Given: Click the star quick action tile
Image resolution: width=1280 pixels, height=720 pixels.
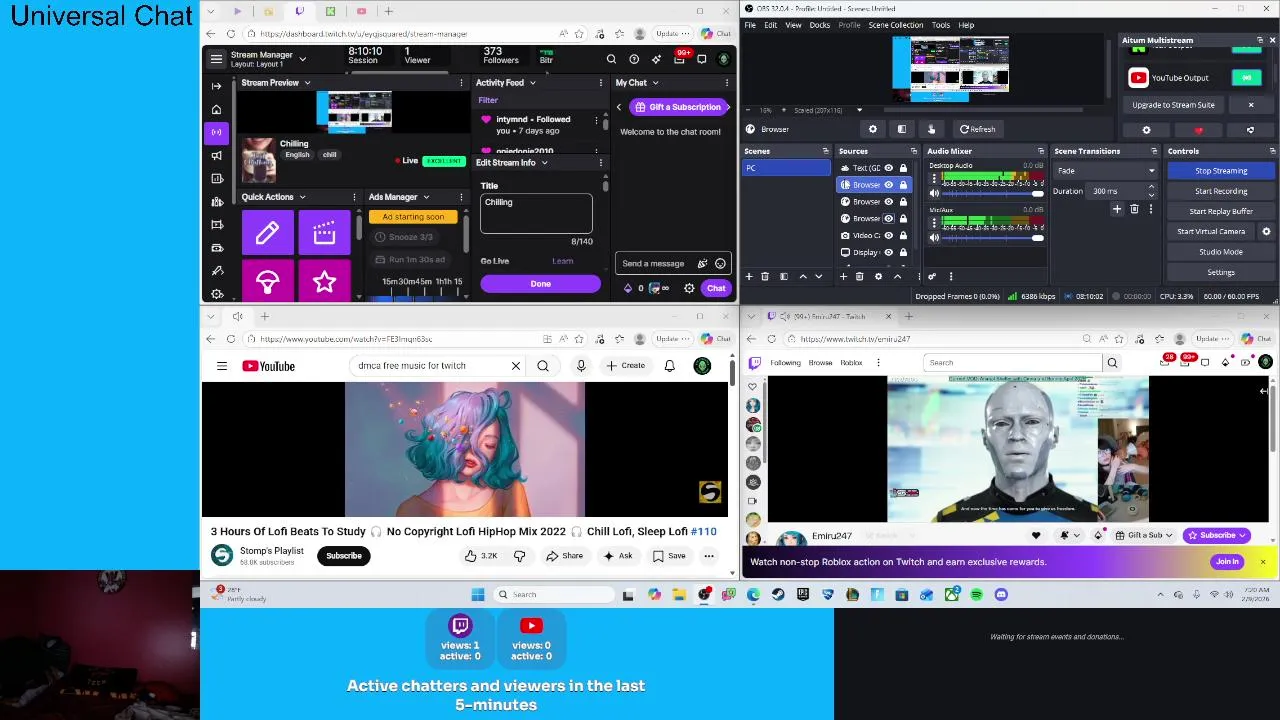Looking at the screenshot, I should click(x=324, y=282).
